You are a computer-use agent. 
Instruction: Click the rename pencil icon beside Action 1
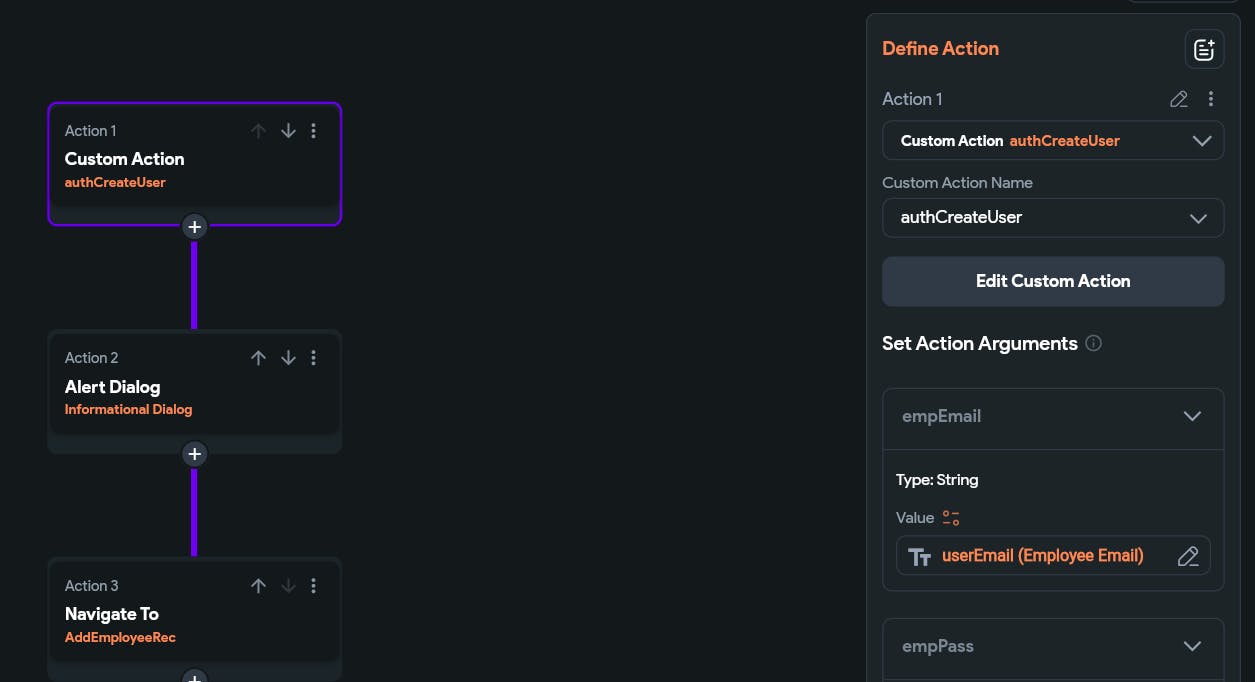pyautogui.click(x=1179, y=99)
